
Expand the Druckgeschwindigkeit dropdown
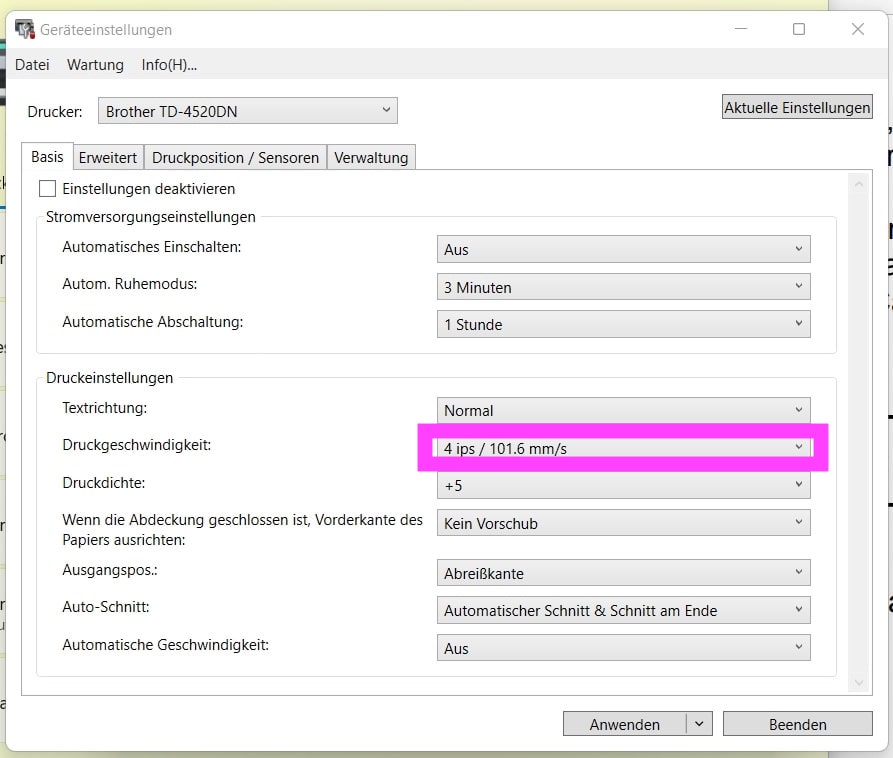click(624, 448)
